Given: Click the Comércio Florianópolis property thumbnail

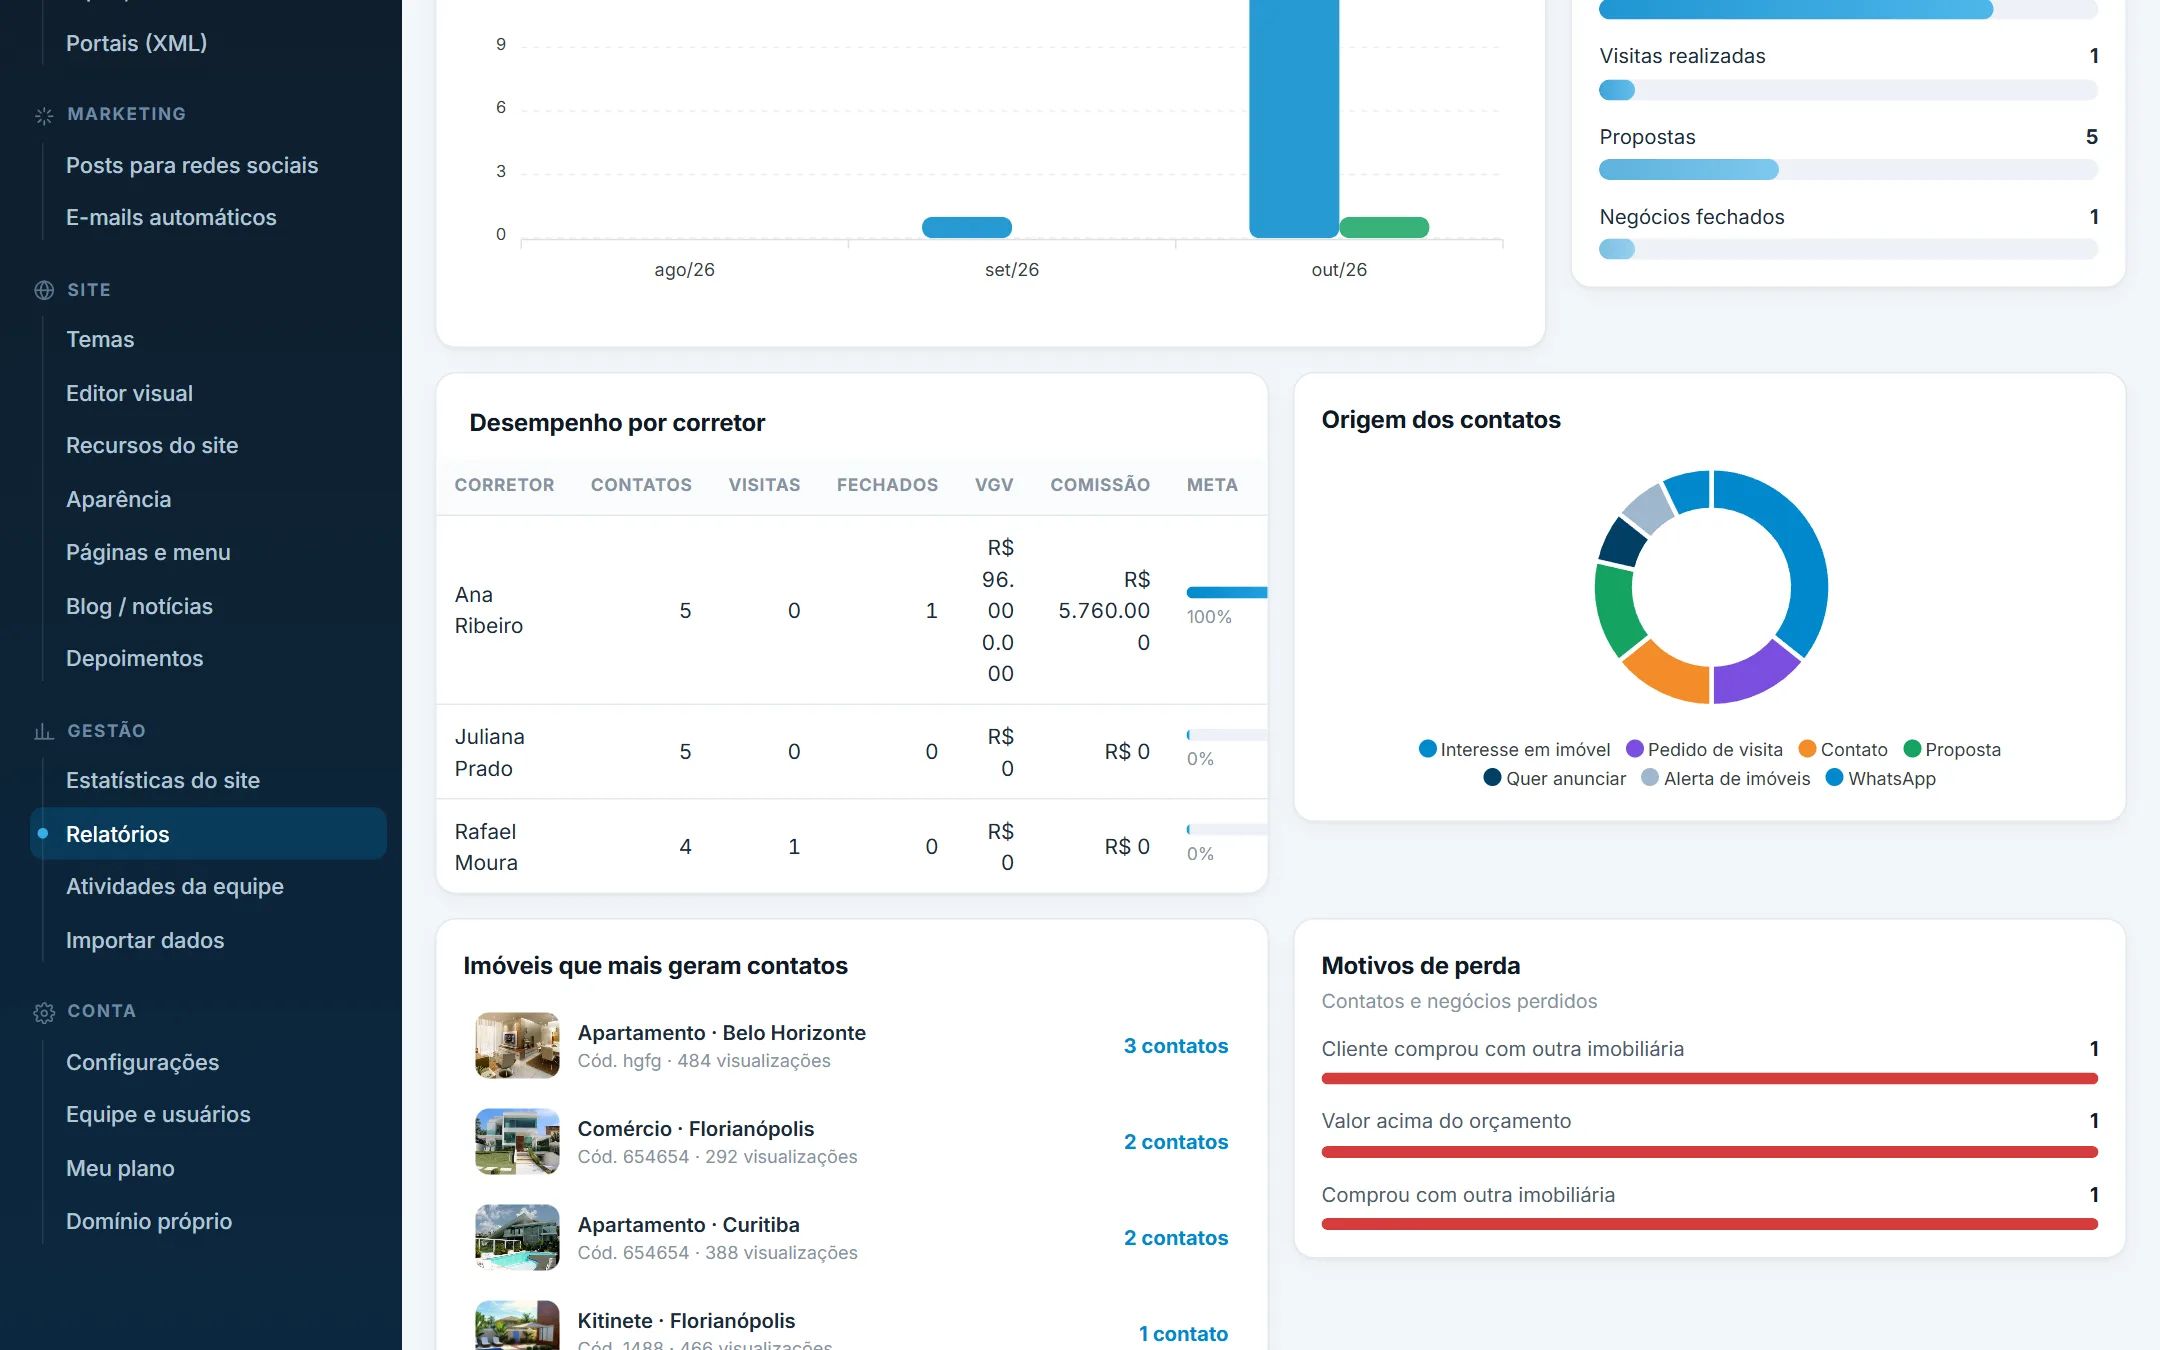Looking at the screenshot, I should coord(517,1141).
